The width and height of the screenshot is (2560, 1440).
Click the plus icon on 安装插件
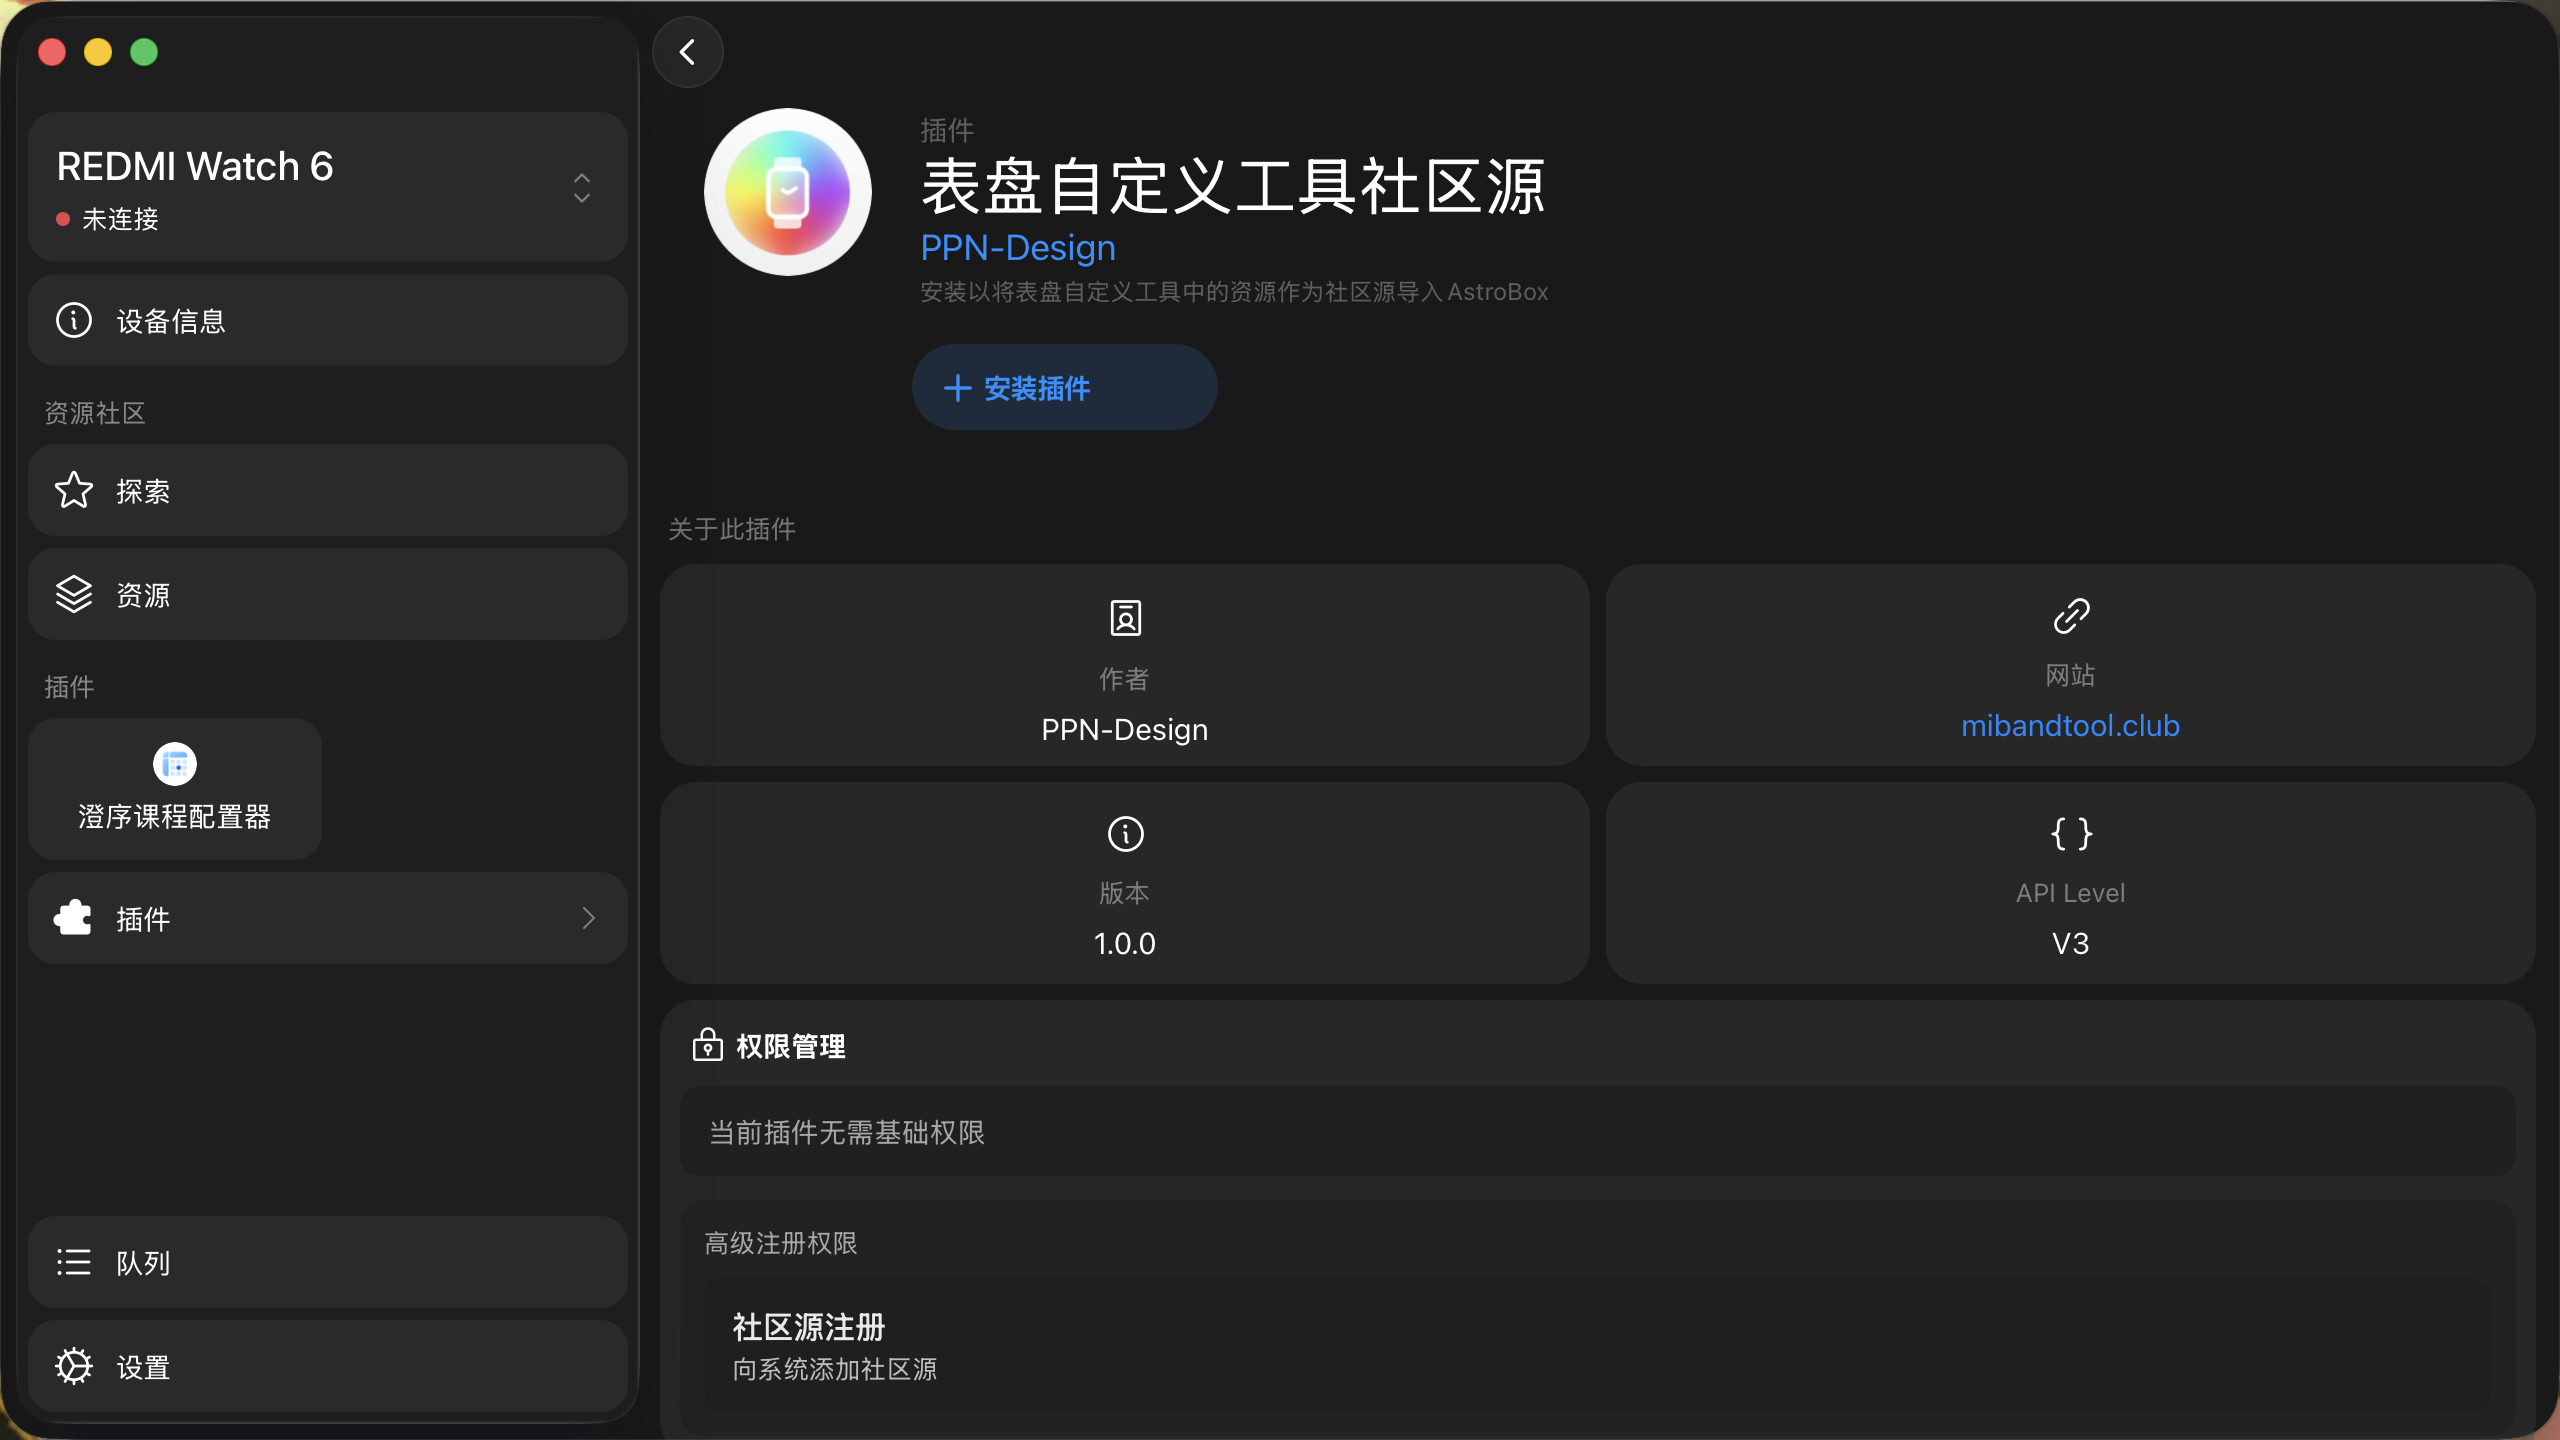[x=957, y=388]
